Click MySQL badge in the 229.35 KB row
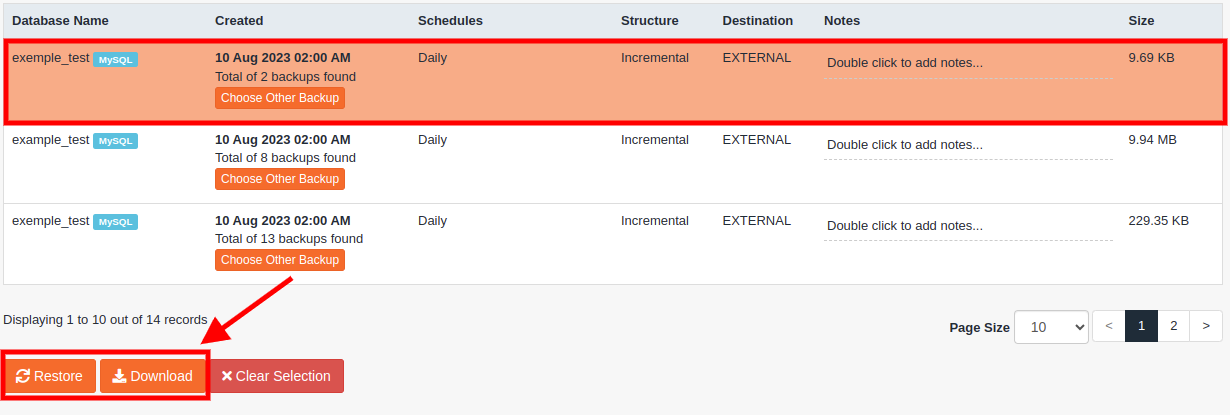The image size is (1230, 415). tap(115, 222)
